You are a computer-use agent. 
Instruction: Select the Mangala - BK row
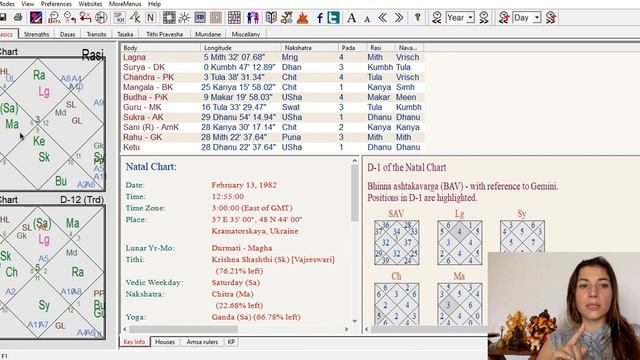(273, 87)
